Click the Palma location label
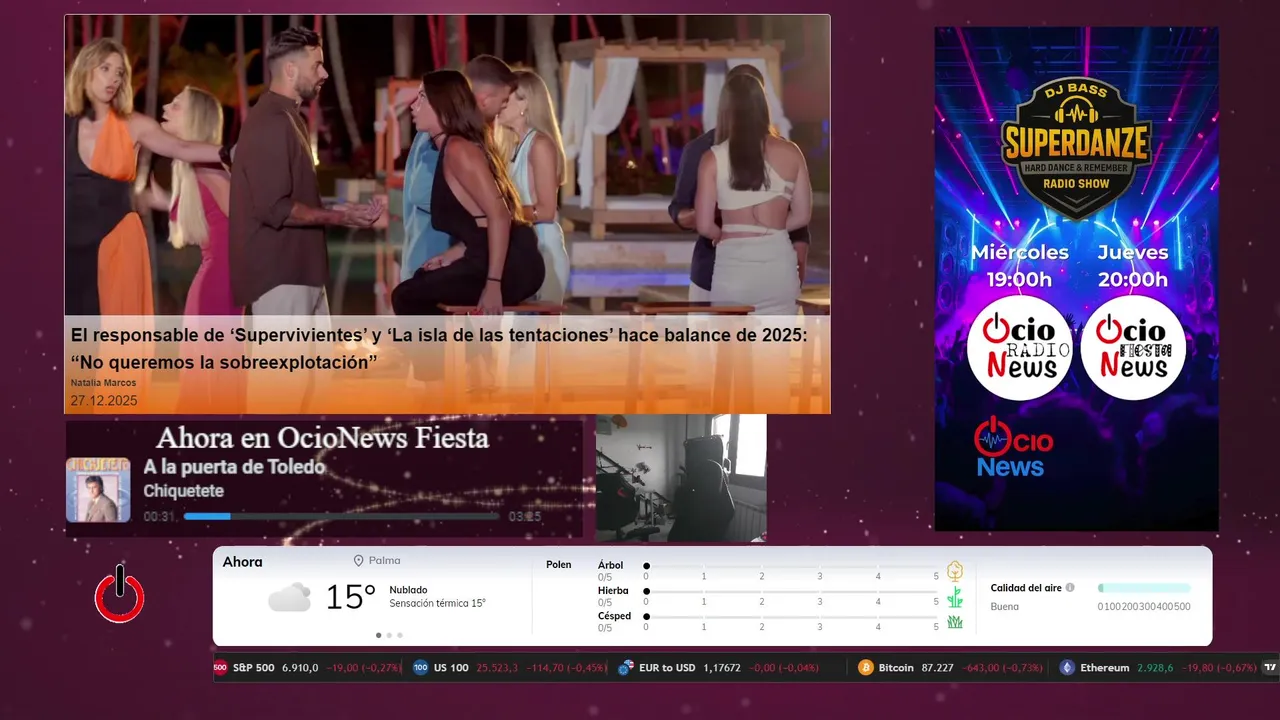1280x720 pixels. pos(384,561)
